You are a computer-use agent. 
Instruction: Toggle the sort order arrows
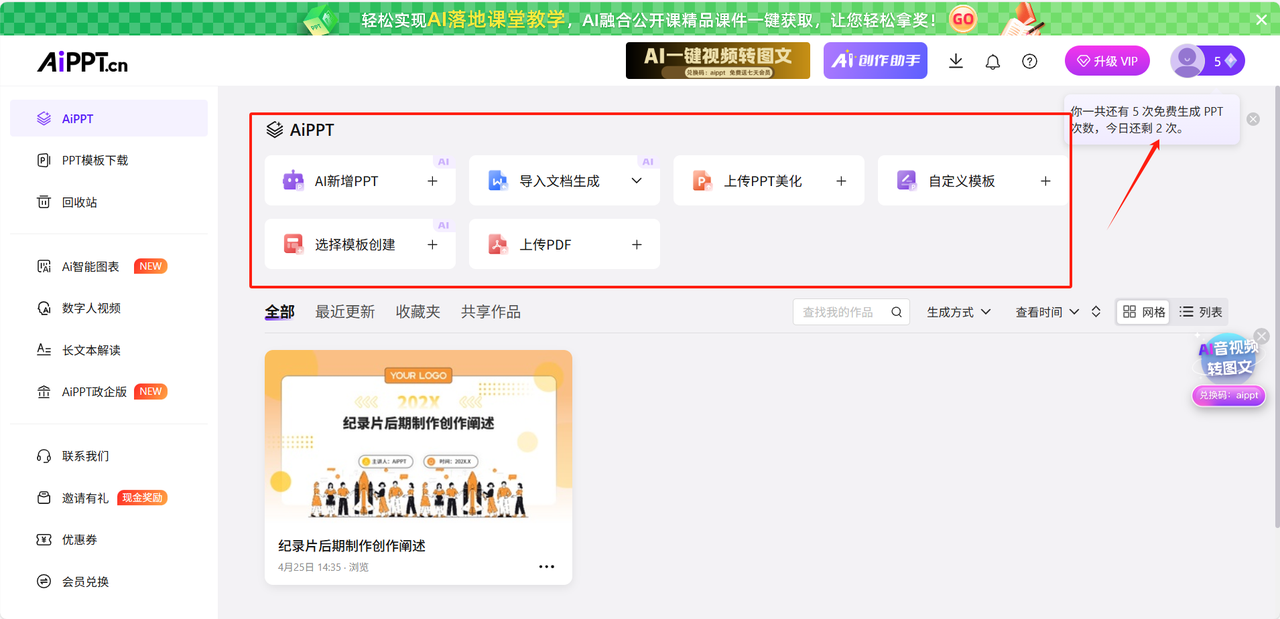click(x=1096, y=312)
